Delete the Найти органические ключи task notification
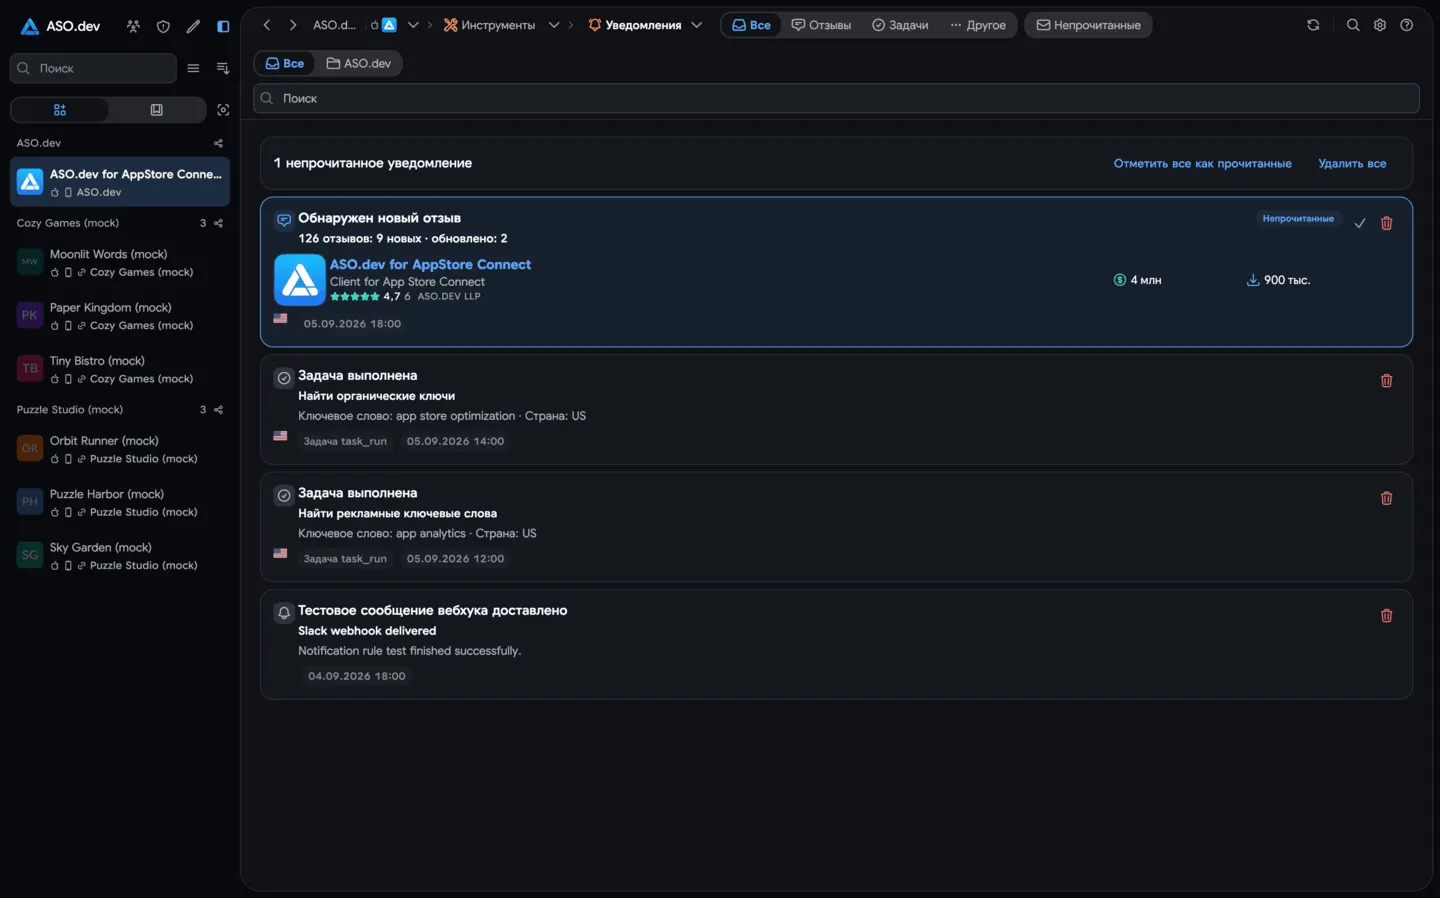 [1386, 380]
